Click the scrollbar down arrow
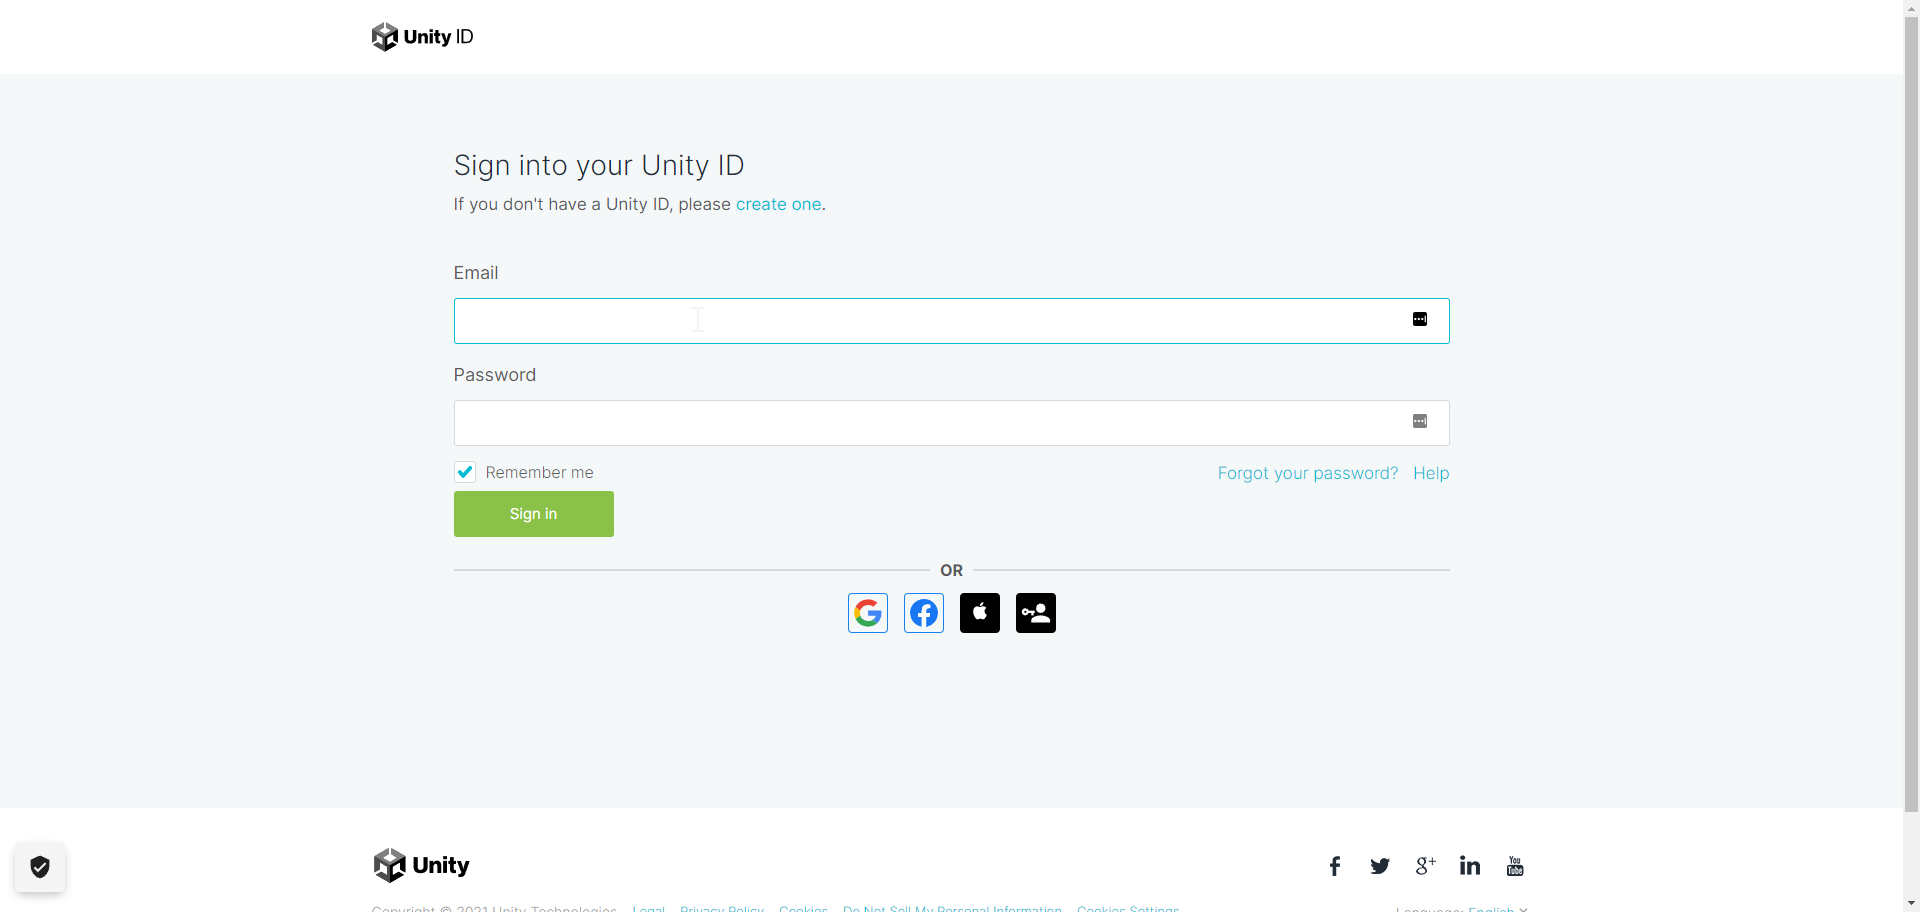1920x912 pixels. 1912,904
